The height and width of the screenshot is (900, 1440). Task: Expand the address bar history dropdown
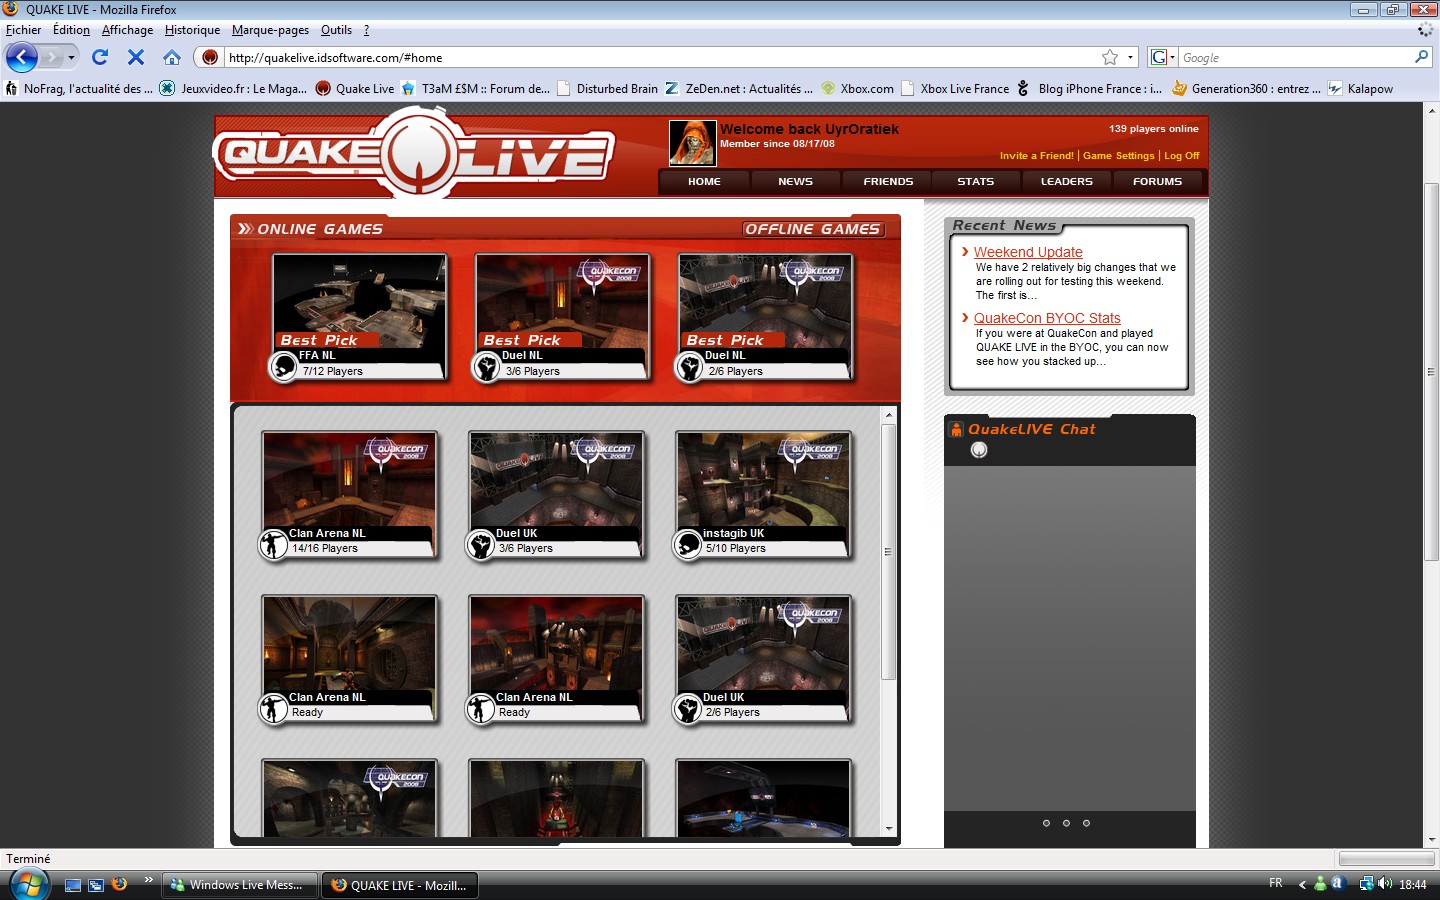coord(1131,57)
